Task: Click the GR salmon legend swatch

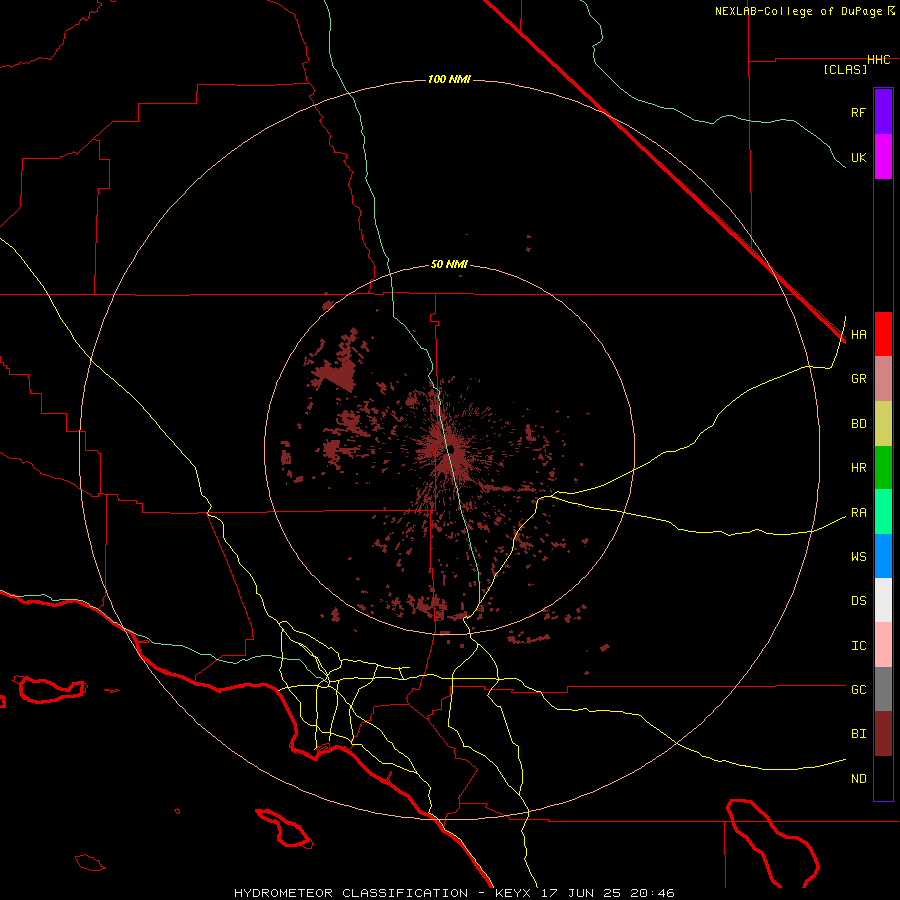Action: point(883,379)
